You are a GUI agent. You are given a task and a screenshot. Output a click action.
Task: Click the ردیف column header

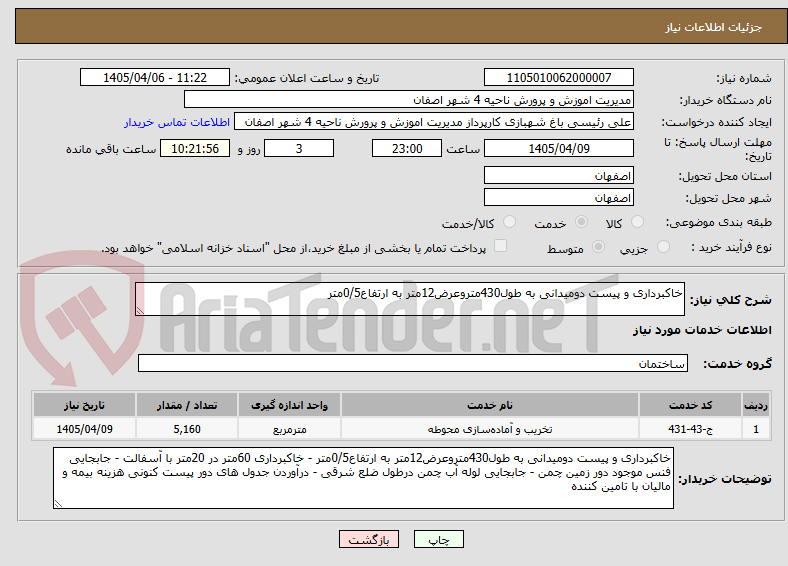[x=755, y=405]
